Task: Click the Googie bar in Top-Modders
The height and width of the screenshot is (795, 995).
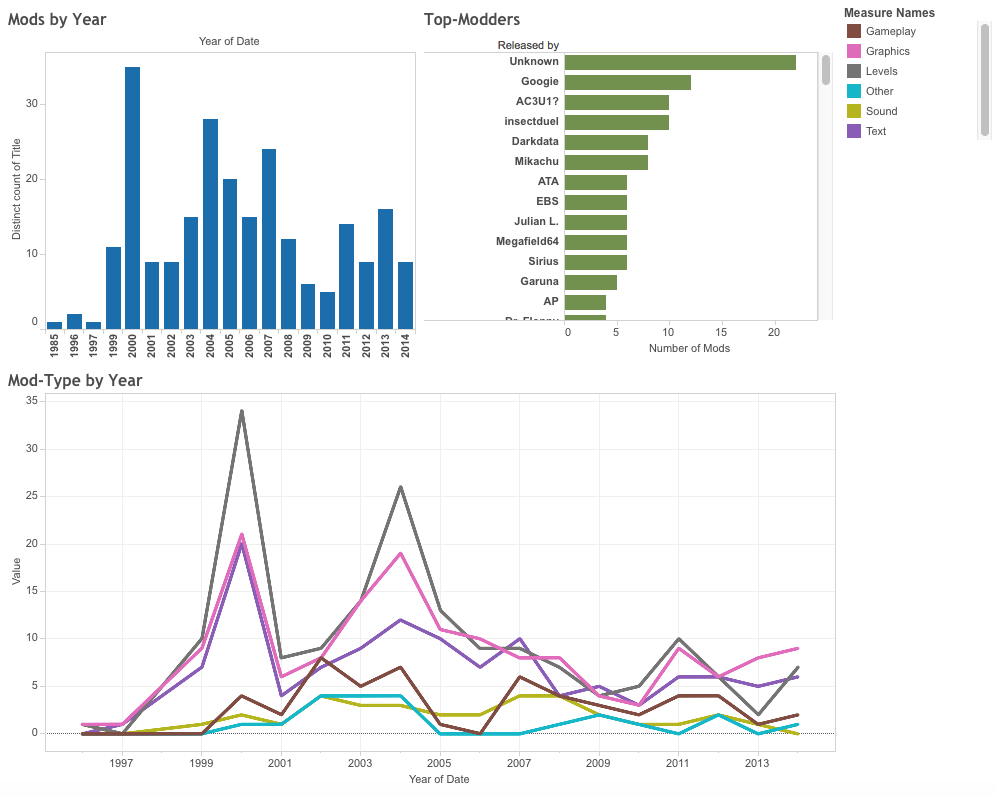Action: click(x=627, y=82)
